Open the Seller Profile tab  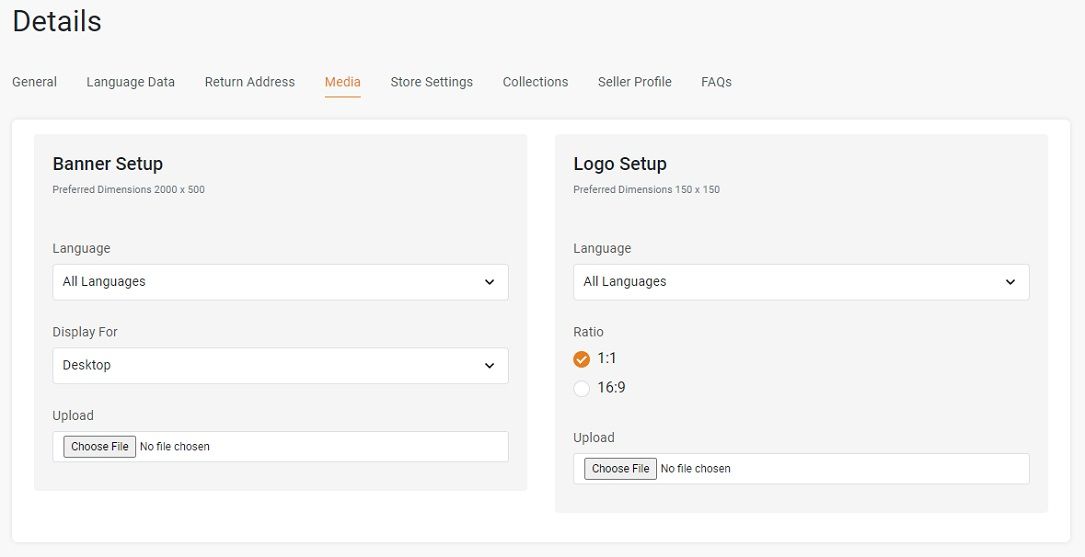[635, 82]
